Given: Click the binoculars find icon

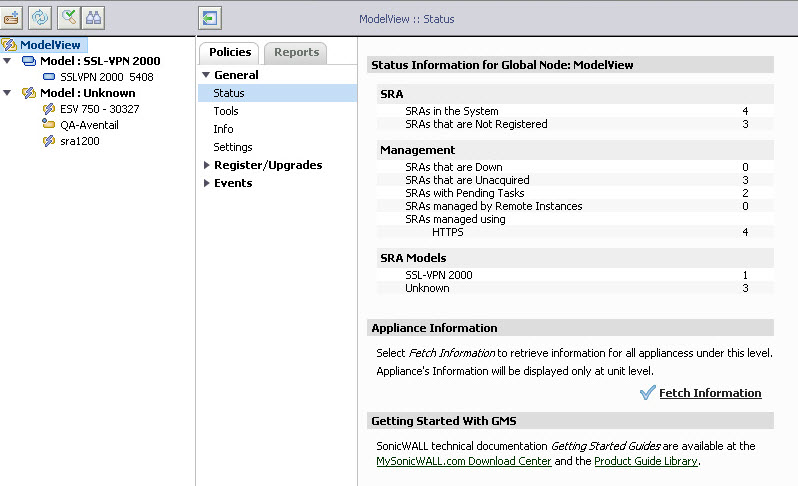Looking at the screenshot, I should (x=93, y=18).
